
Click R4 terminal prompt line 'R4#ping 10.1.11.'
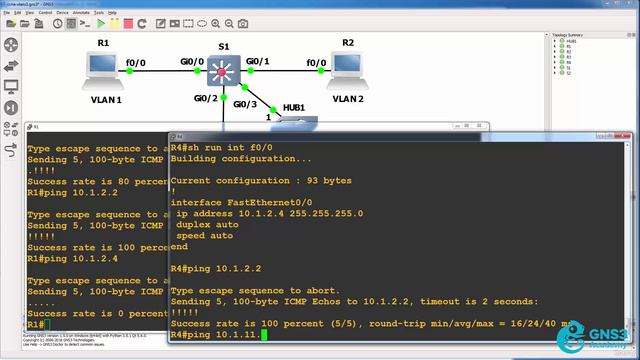216,335
